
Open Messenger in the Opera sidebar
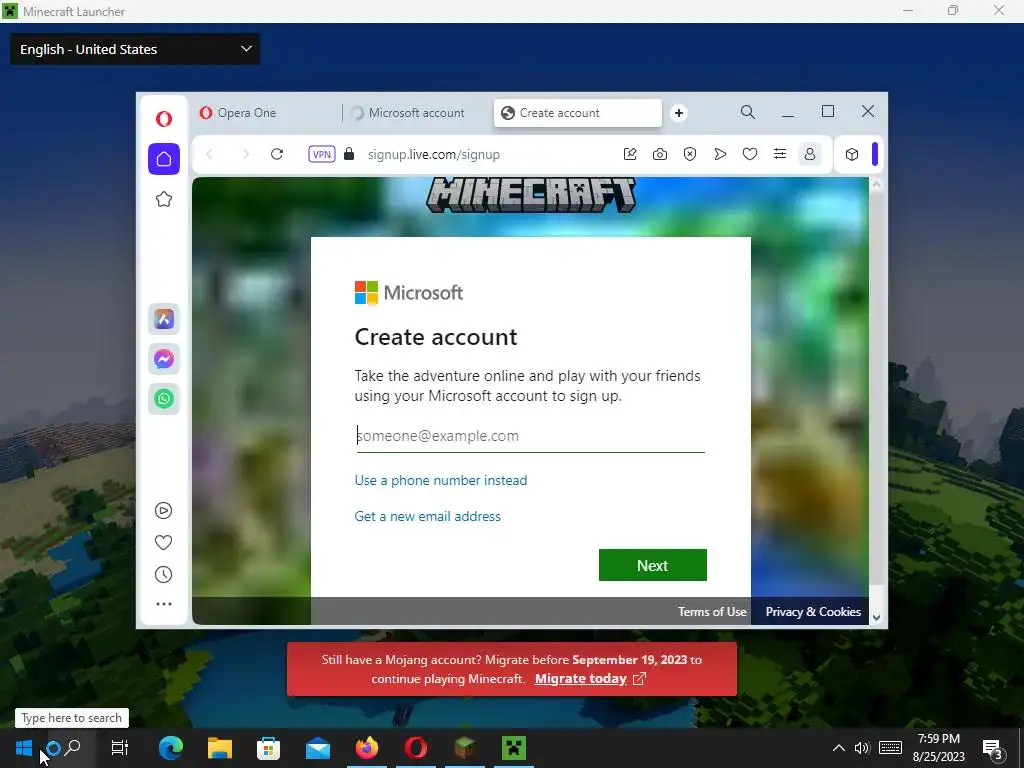pyautogui.click(x=164, y=359)
